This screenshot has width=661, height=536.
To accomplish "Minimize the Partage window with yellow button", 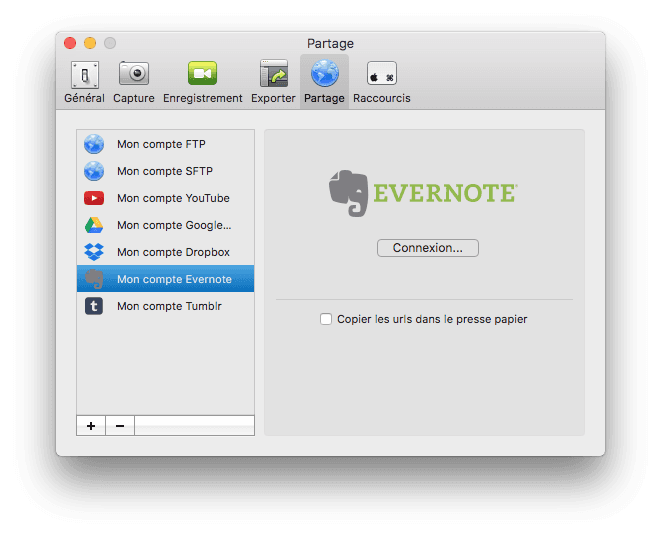I will coord(90,43).
